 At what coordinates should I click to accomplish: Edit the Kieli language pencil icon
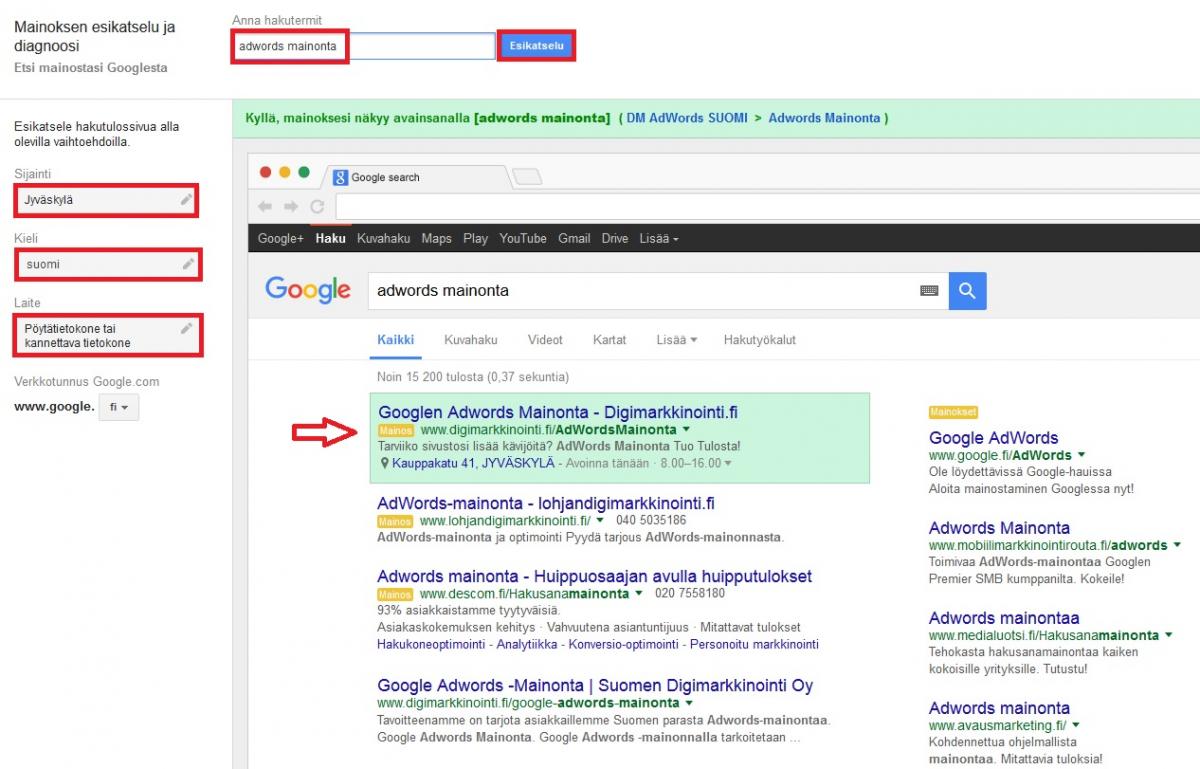188,264
